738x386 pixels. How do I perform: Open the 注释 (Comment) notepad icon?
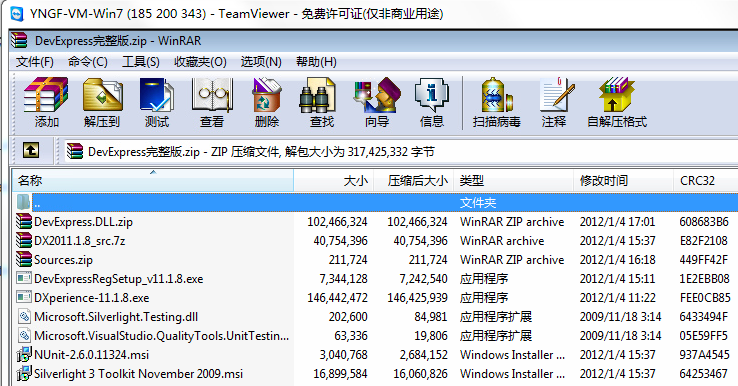pos(554,102)
